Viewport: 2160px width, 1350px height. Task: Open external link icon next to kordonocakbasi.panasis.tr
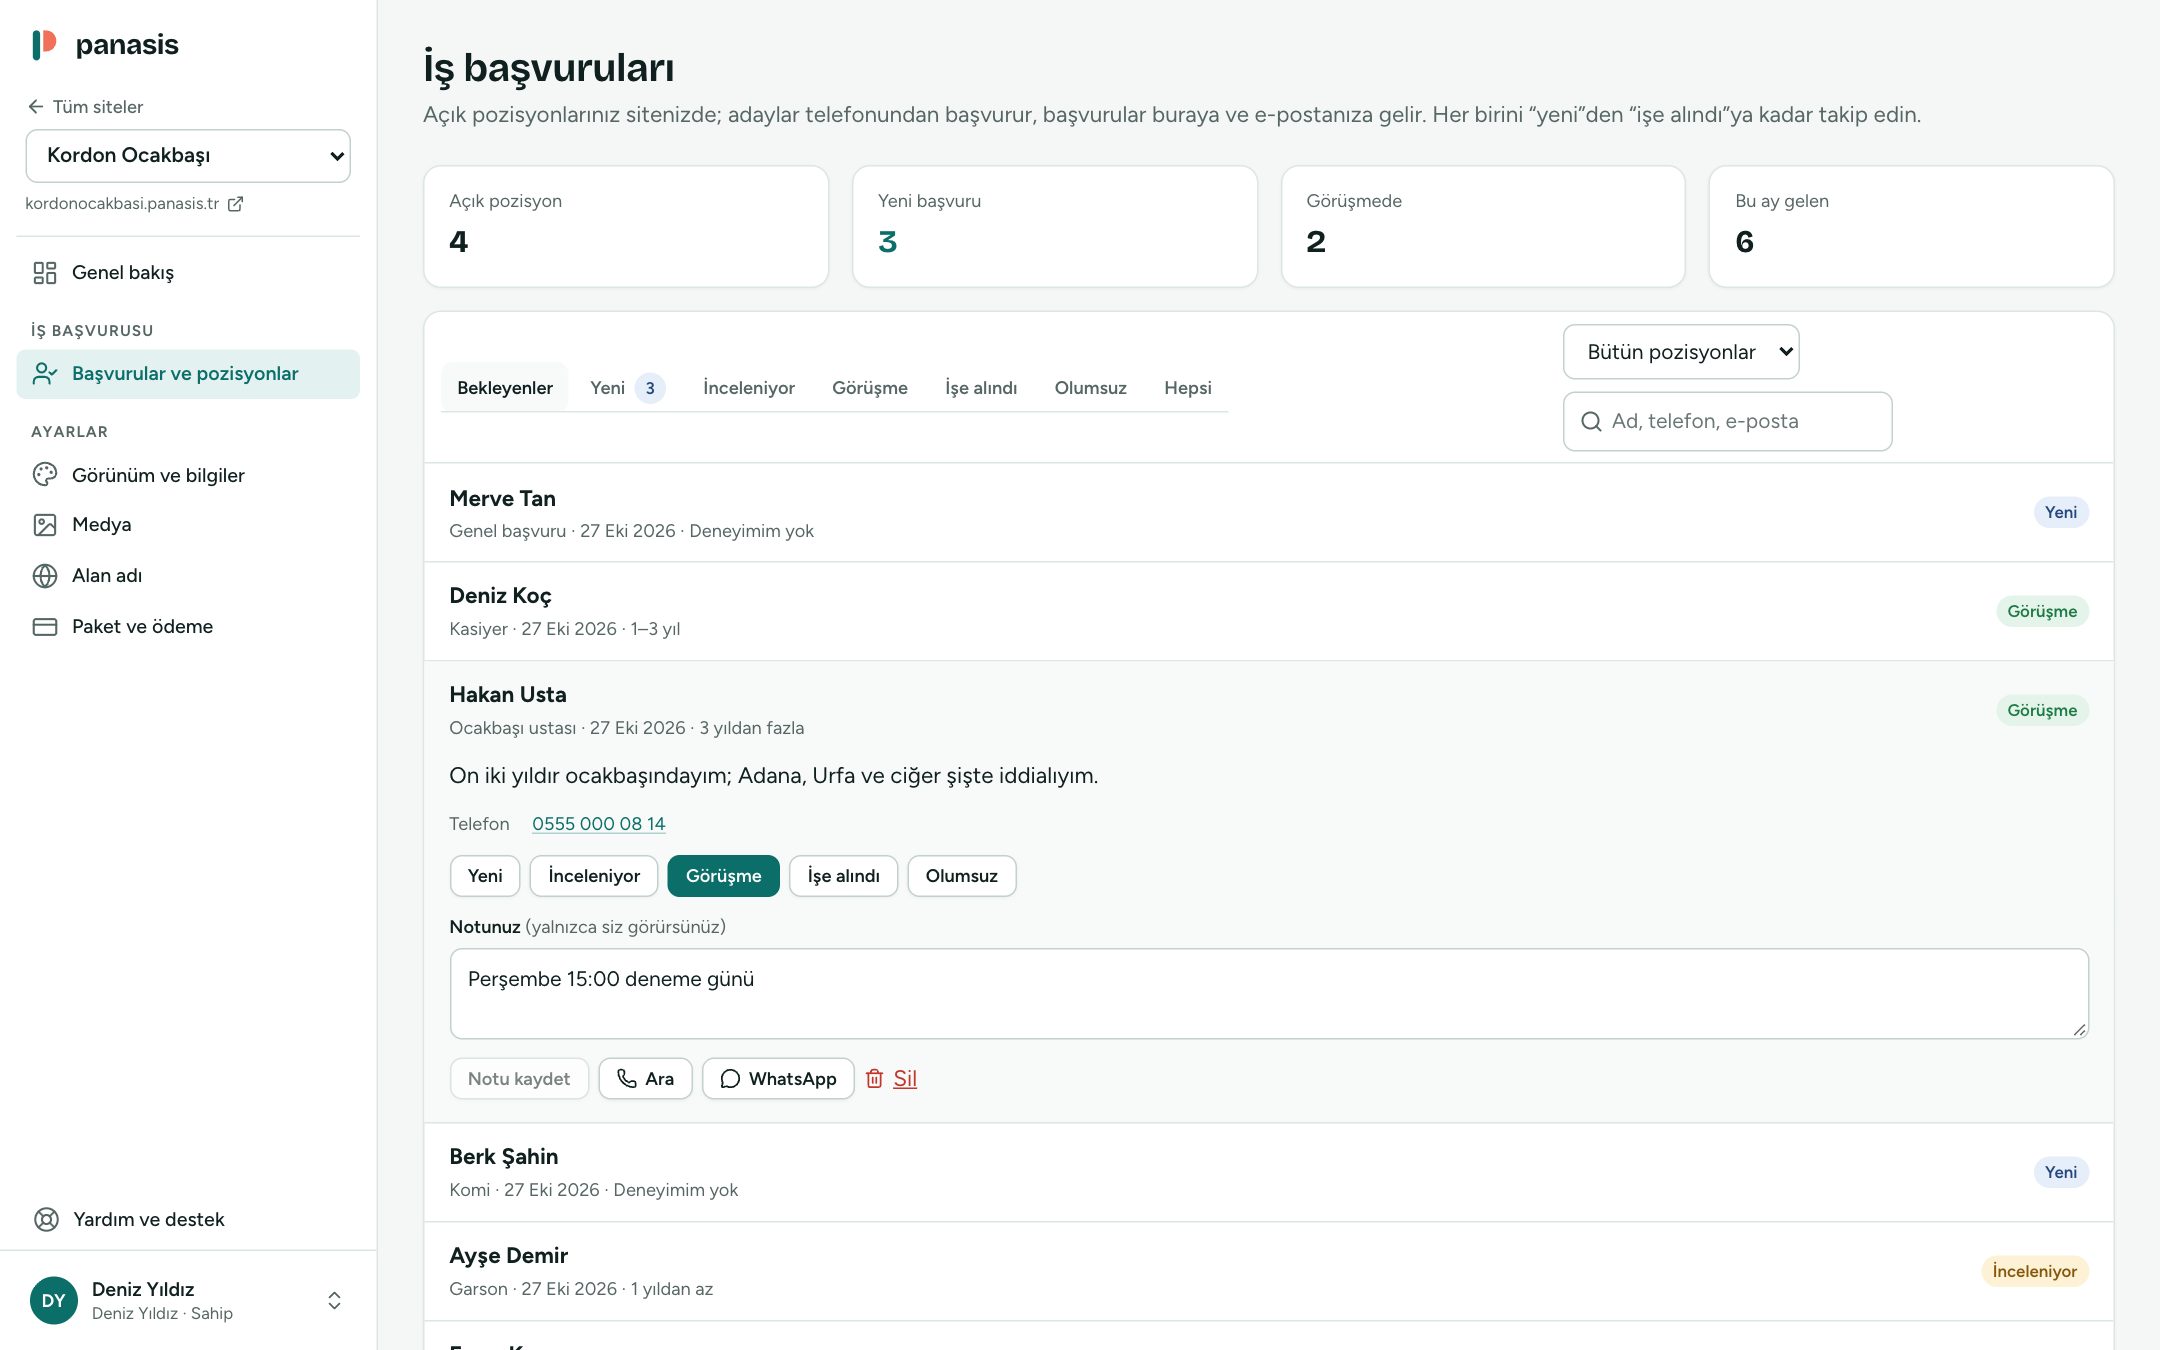(236, 204)
